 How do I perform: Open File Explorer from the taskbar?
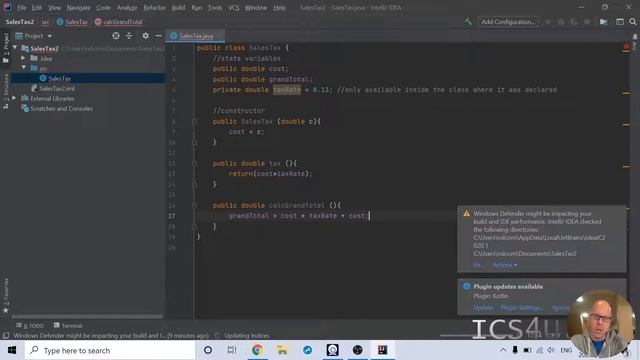coord(282,350)
